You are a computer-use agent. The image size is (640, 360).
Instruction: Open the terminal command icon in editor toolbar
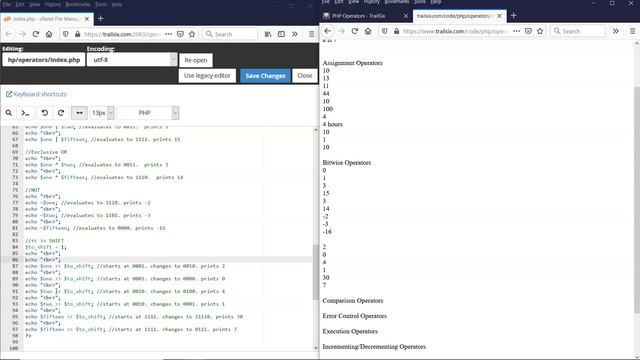(25, 113)
